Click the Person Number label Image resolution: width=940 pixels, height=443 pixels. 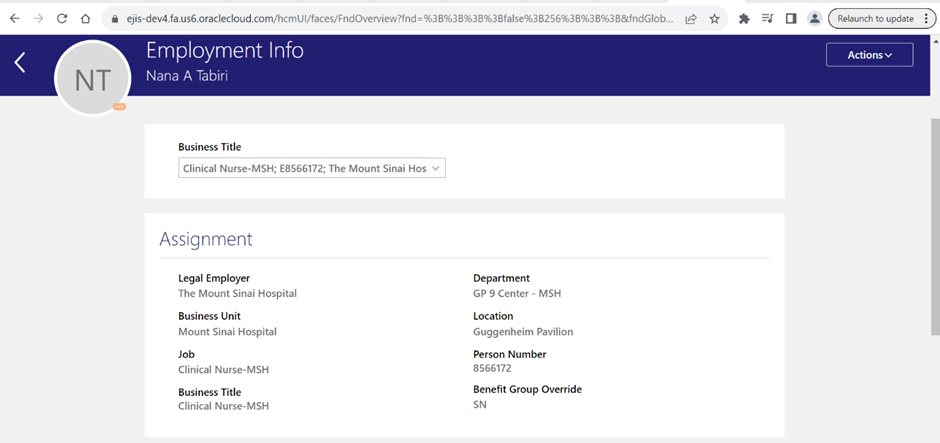[510, 354]
